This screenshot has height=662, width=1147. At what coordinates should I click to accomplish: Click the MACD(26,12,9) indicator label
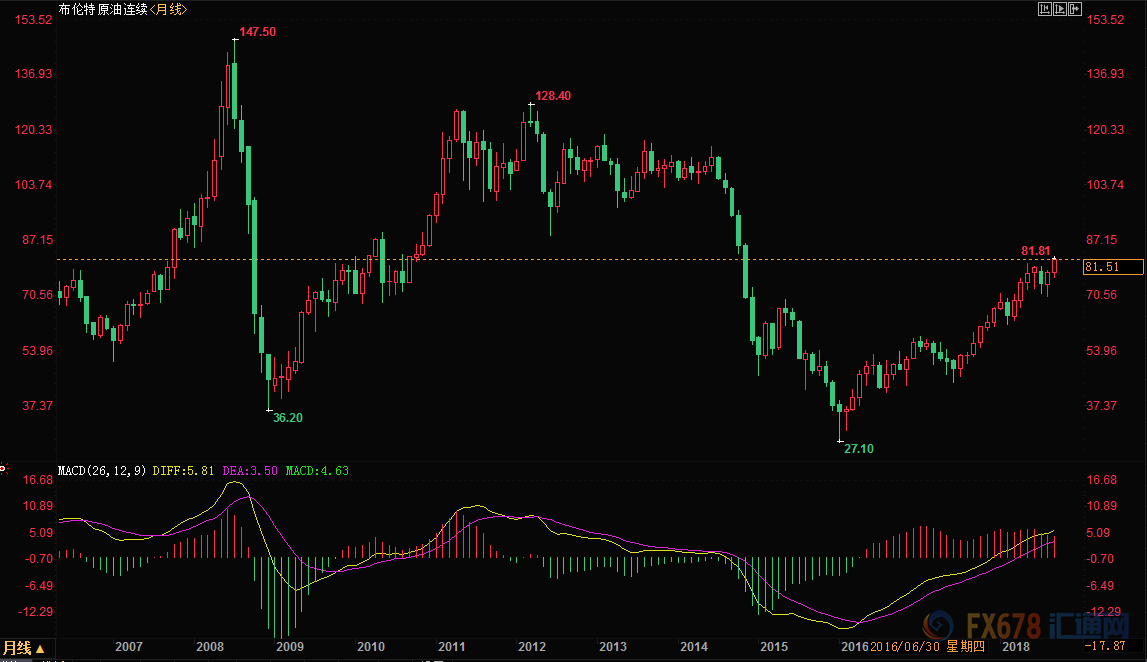pos(102,469)
